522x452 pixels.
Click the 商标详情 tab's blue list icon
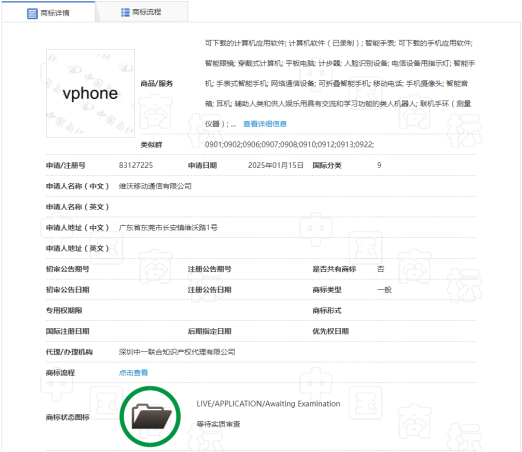click(32, 13)
